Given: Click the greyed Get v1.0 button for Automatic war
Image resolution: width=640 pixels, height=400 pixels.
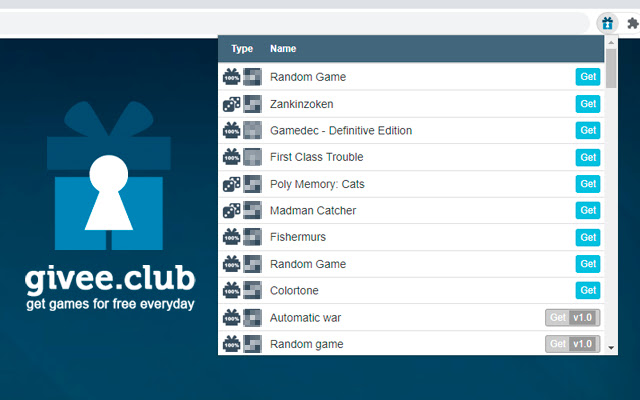Looking at the screenshot, I should [573, 318].
